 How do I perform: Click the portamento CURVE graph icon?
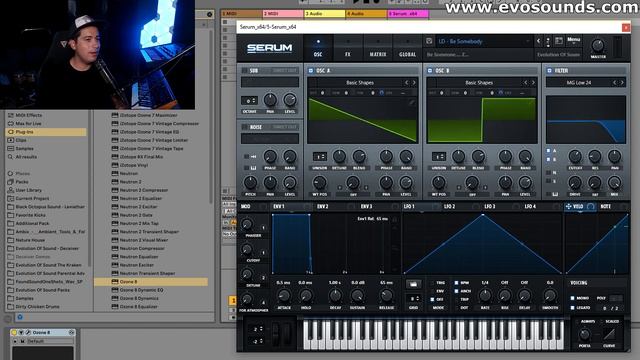[x=609, y=335]
